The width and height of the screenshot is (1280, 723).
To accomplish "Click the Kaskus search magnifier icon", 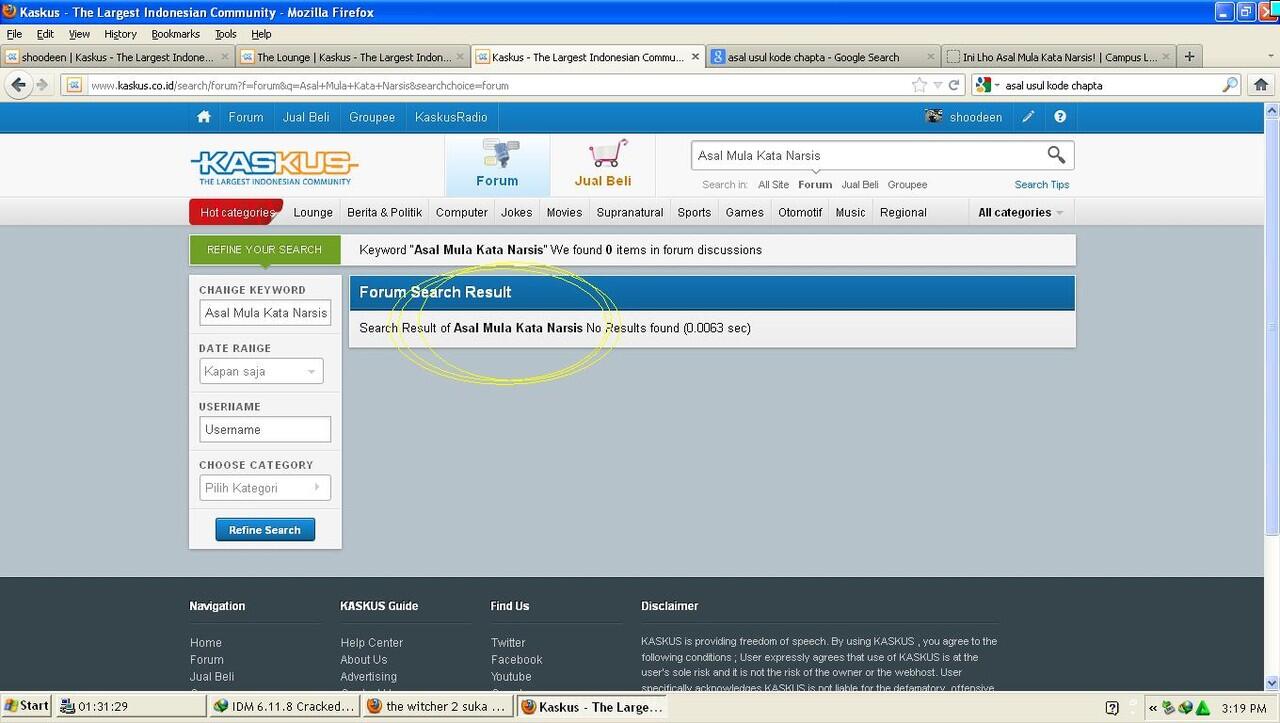I will (1056, 155).
